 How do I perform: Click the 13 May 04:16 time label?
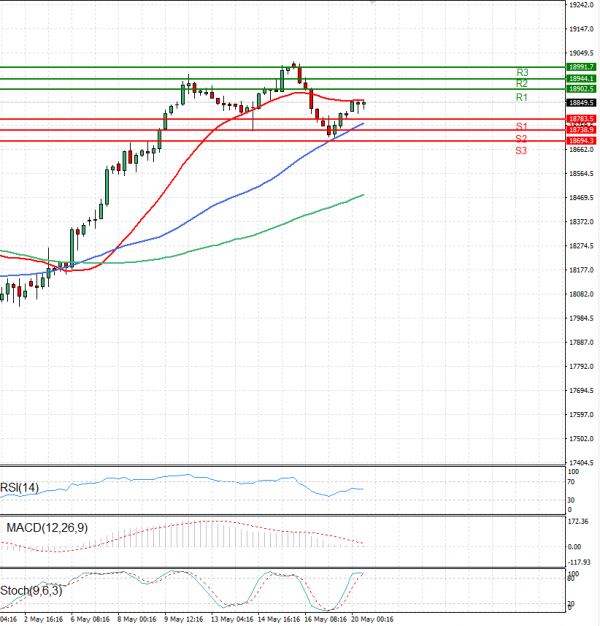(232, 620)
